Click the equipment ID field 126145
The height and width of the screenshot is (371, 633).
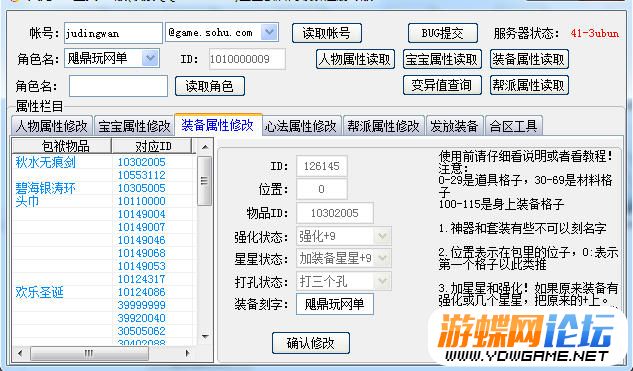tap(322, 166)
